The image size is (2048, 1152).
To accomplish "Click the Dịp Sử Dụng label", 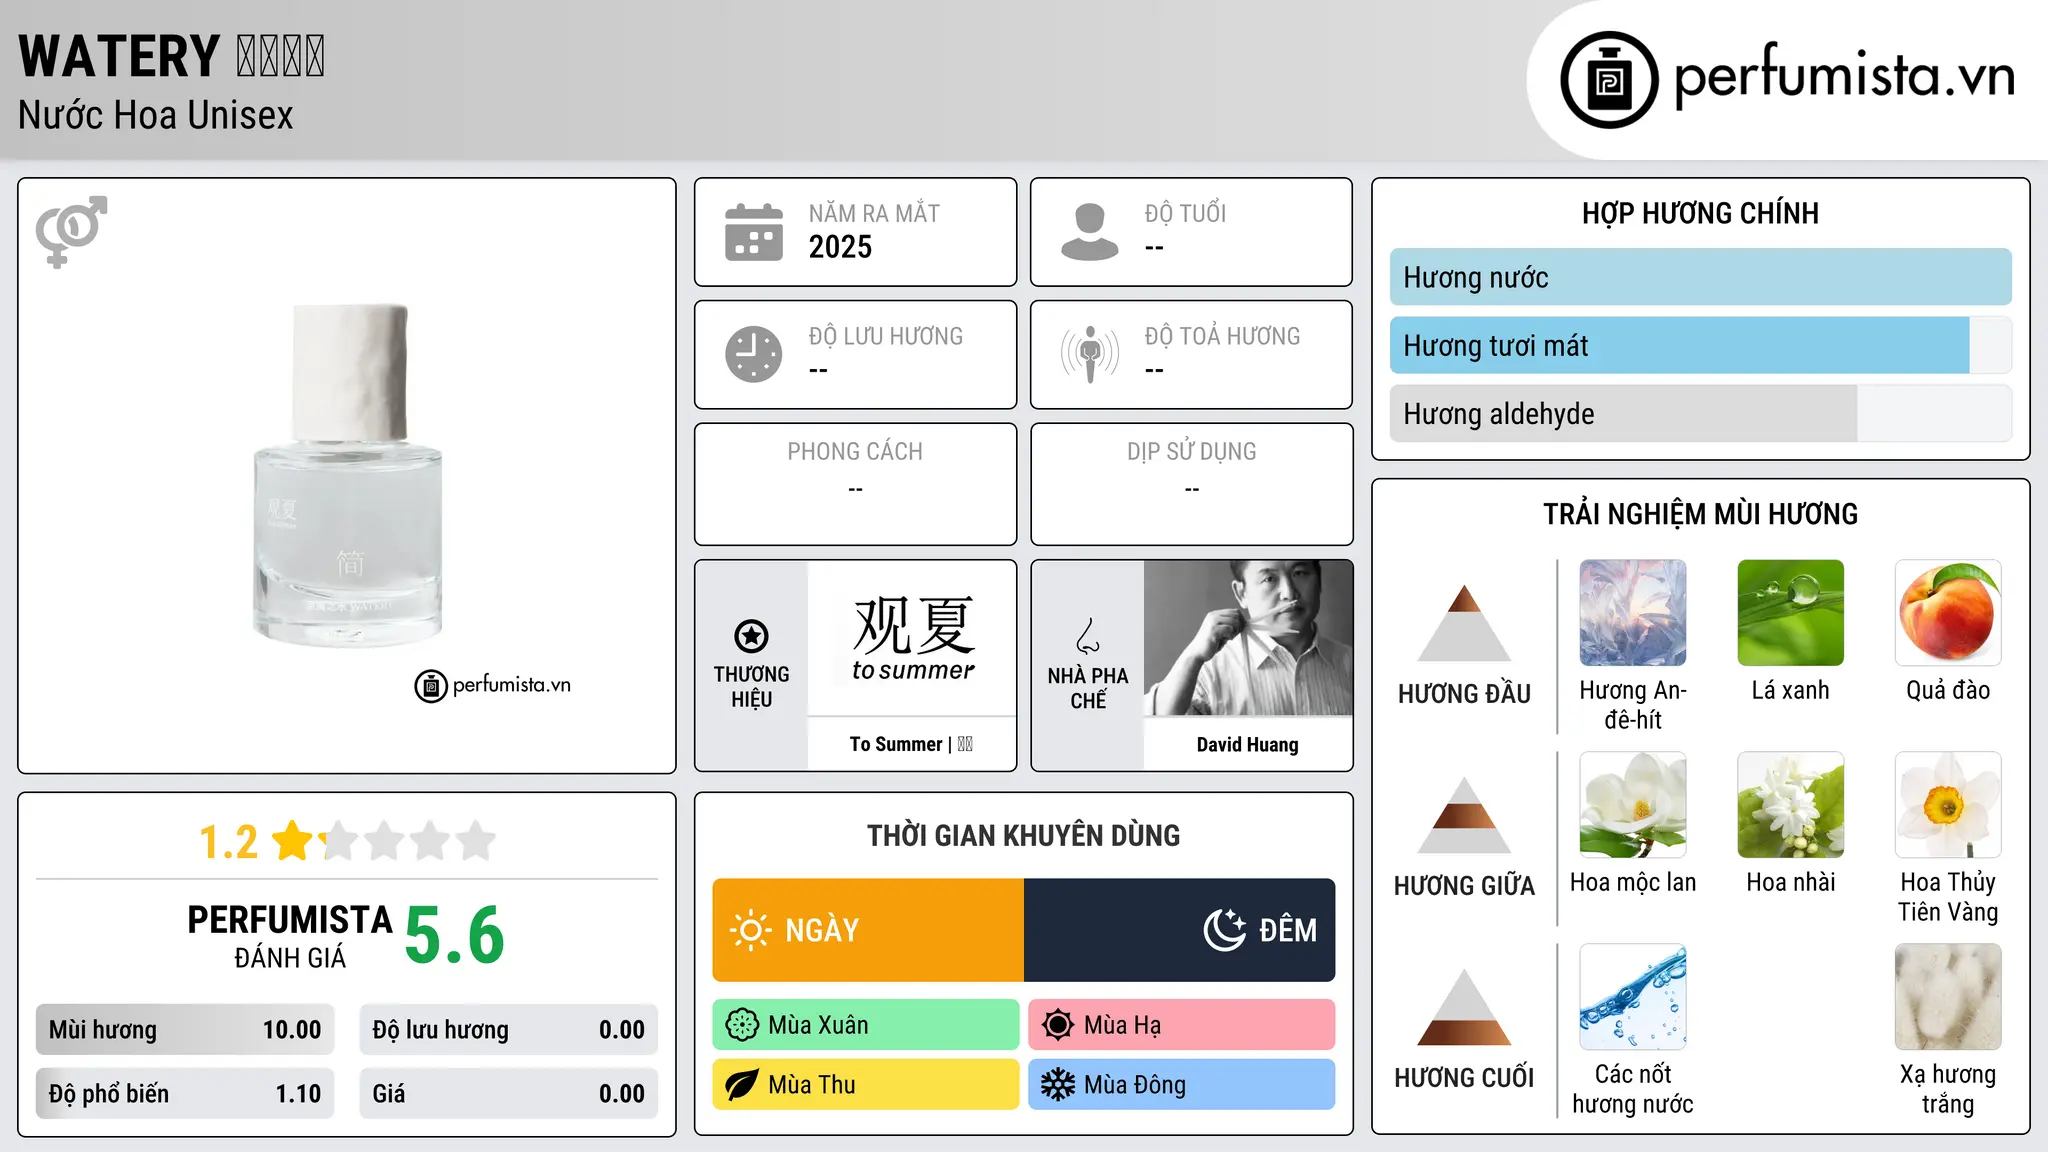I will click(1192, 452).
